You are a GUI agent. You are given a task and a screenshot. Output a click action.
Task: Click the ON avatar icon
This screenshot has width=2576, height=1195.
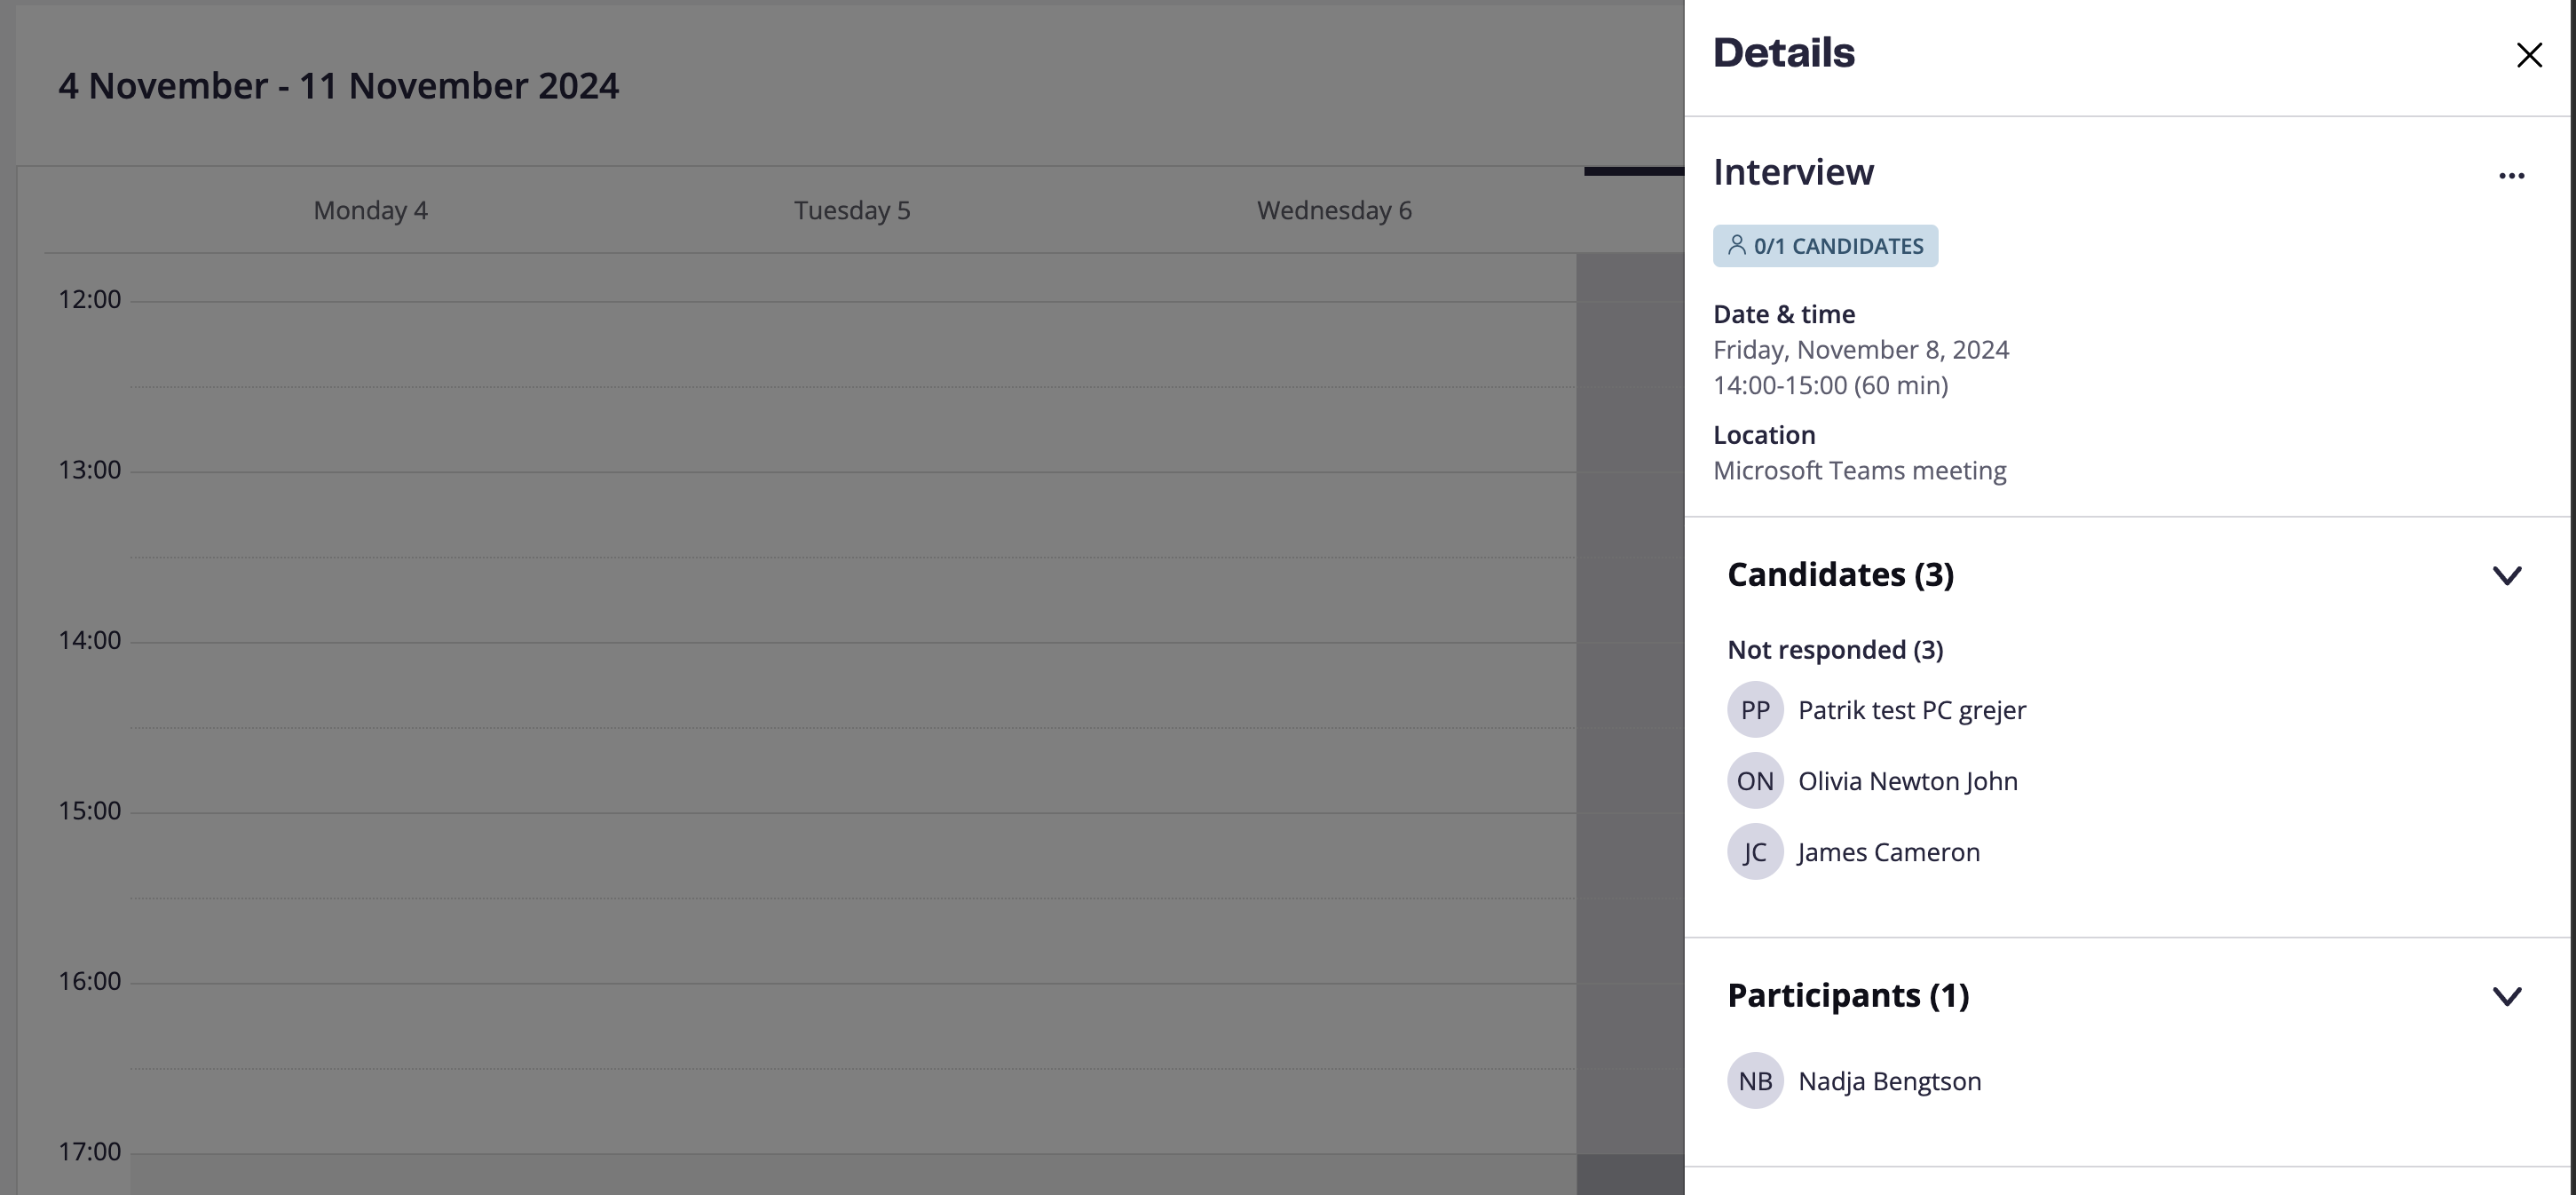click(1755, 781)
